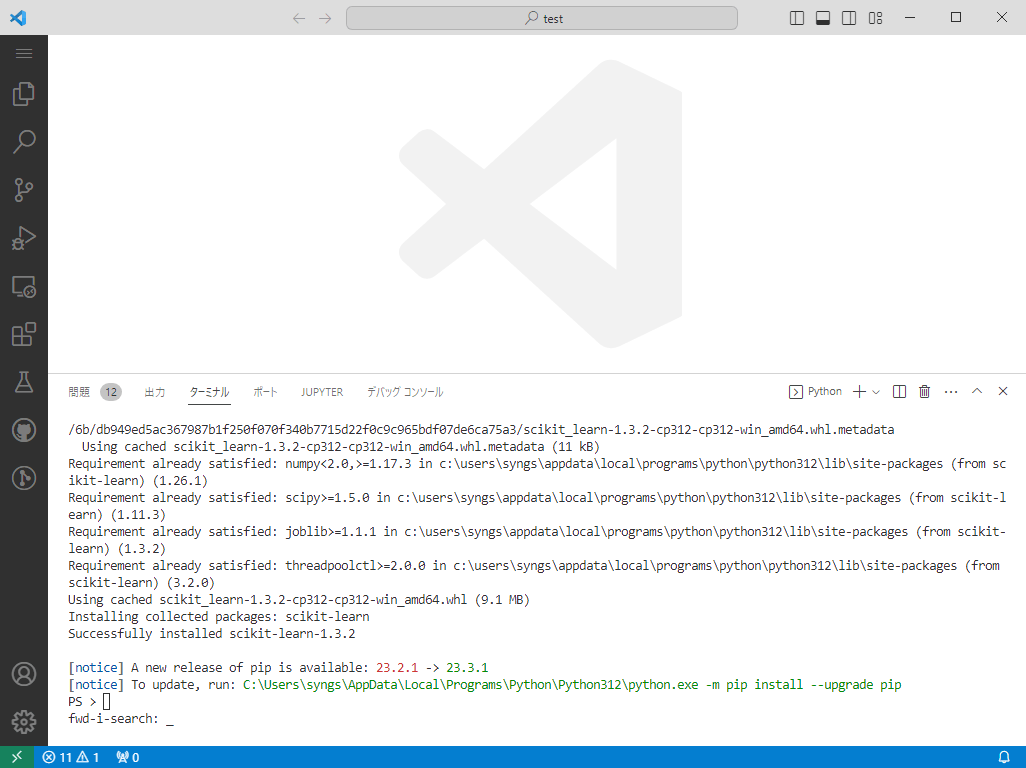Switch to the JUPYTER panel tab
1026x768 pixels.
pos(322,392)
